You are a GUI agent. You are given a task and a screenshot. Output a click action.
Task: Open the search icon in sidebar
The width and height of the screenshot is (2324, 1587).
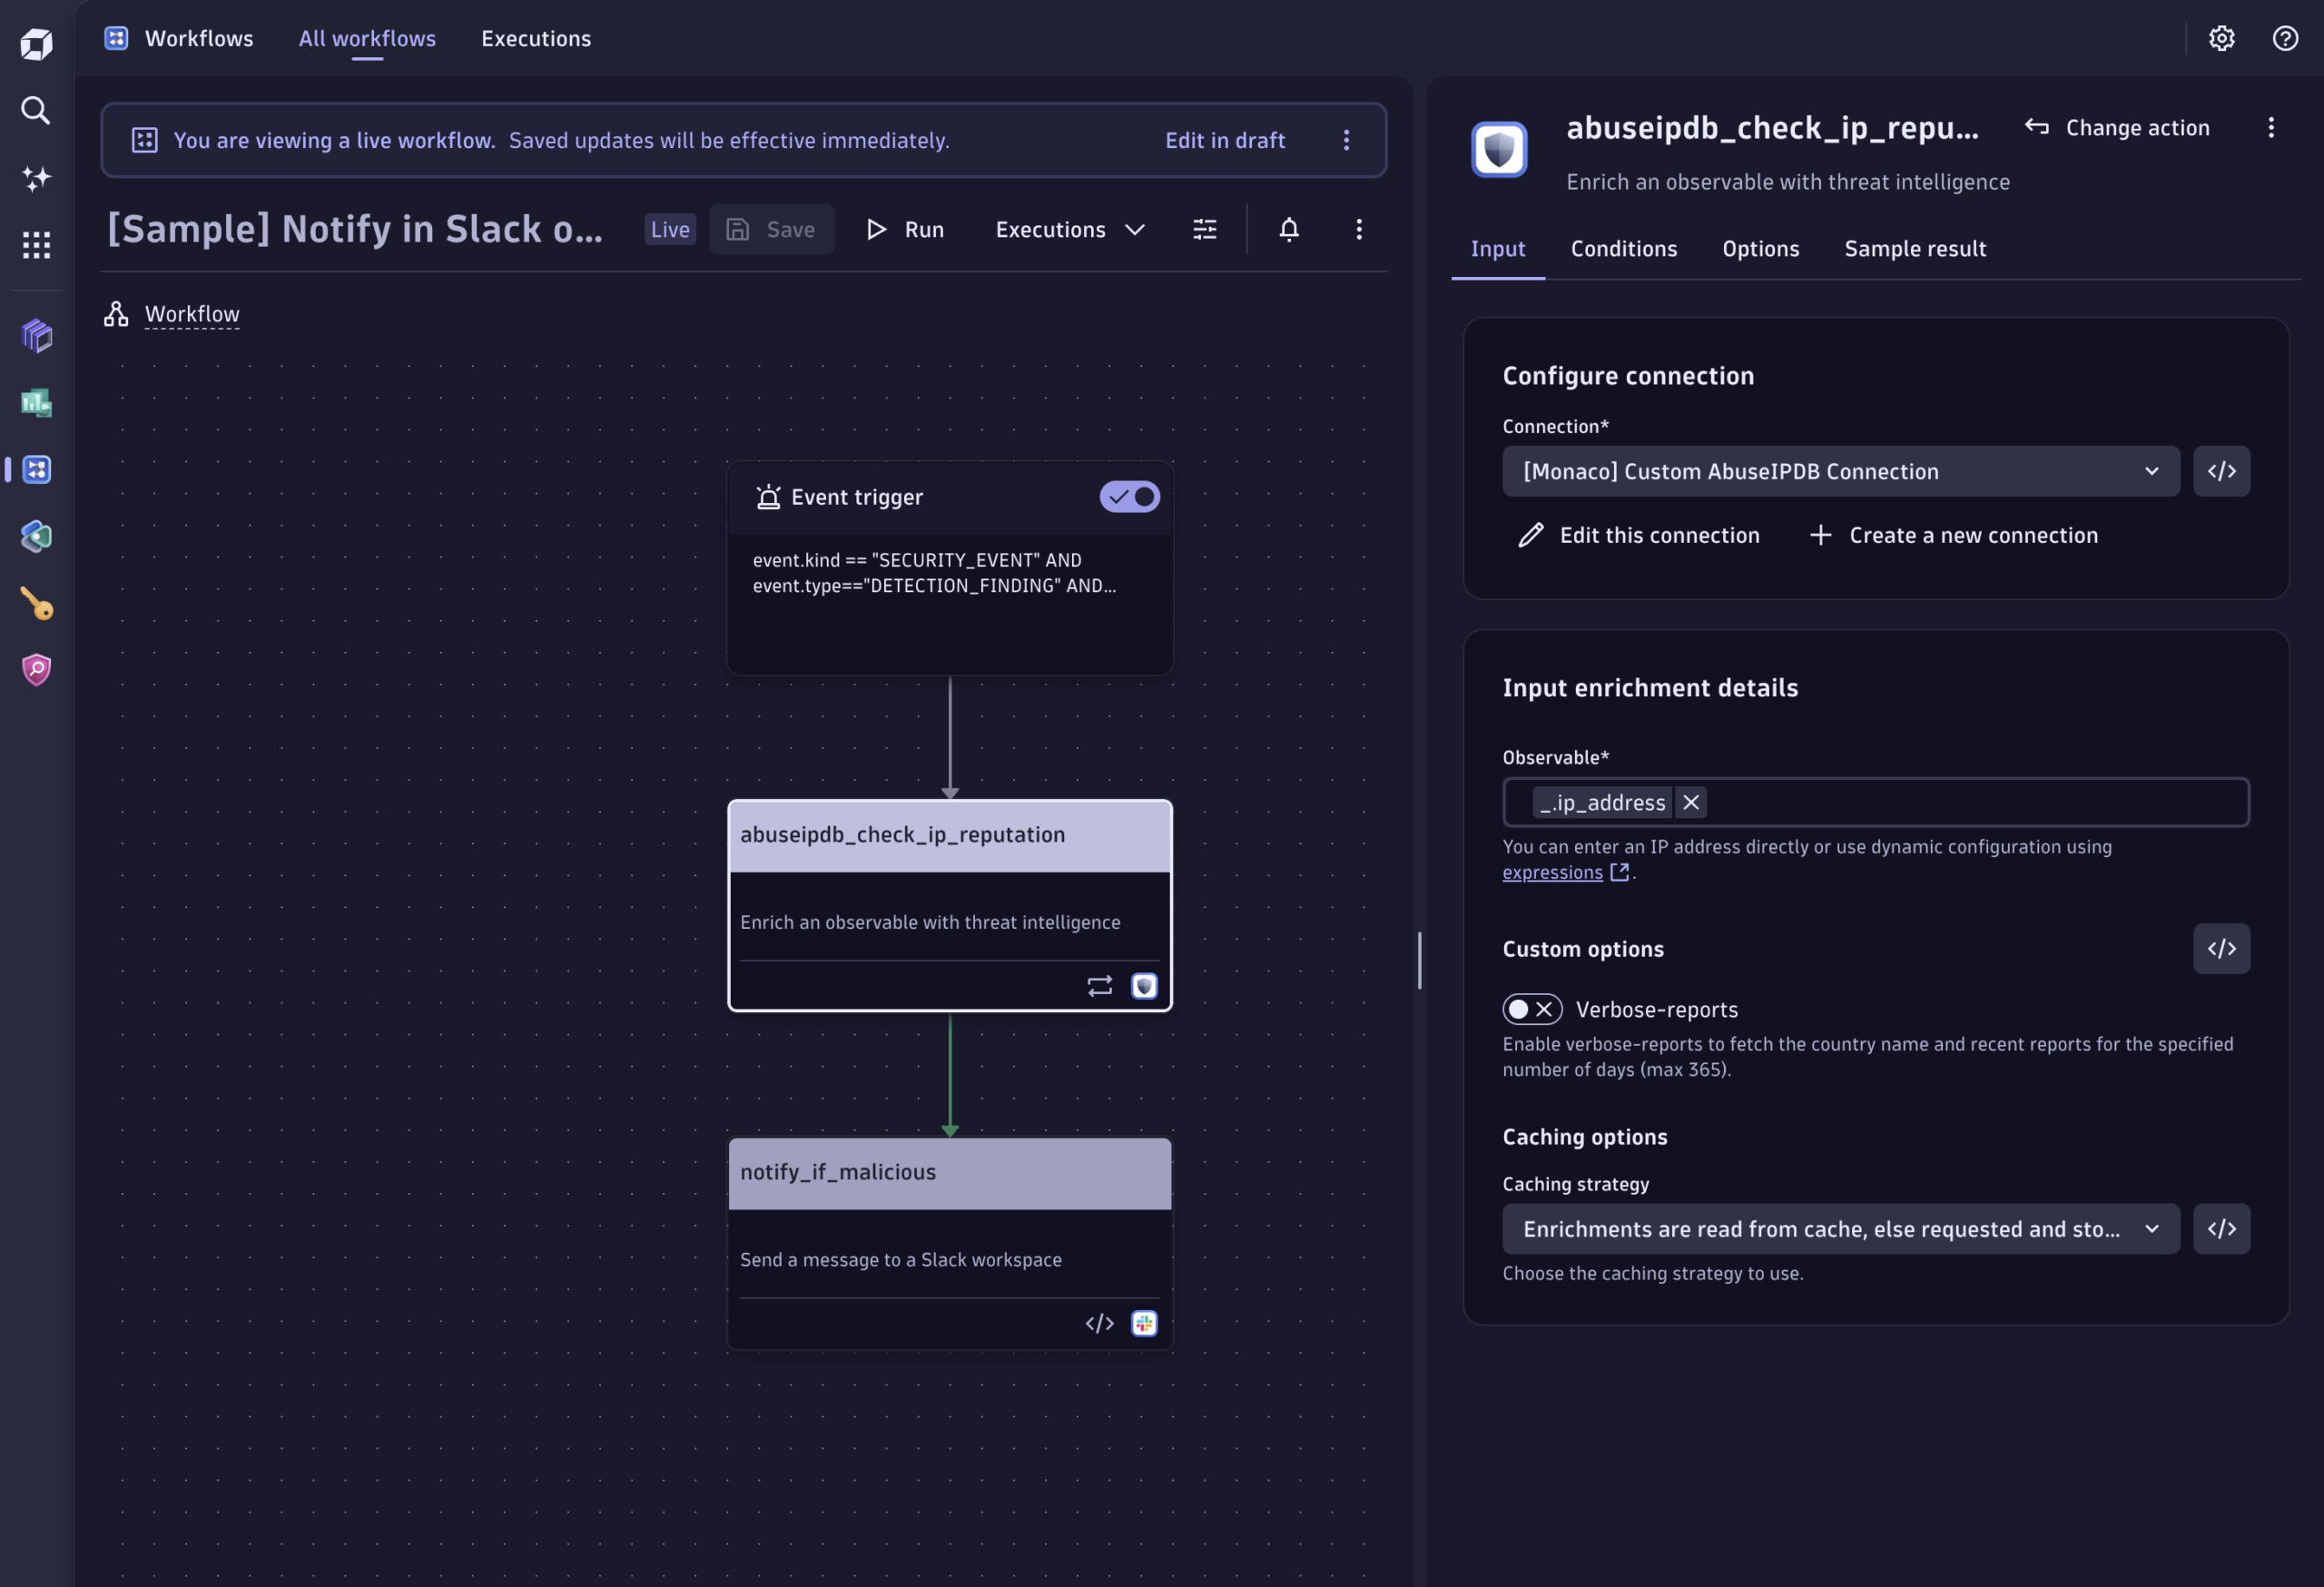pyautogui.click(x=36, y=110)
